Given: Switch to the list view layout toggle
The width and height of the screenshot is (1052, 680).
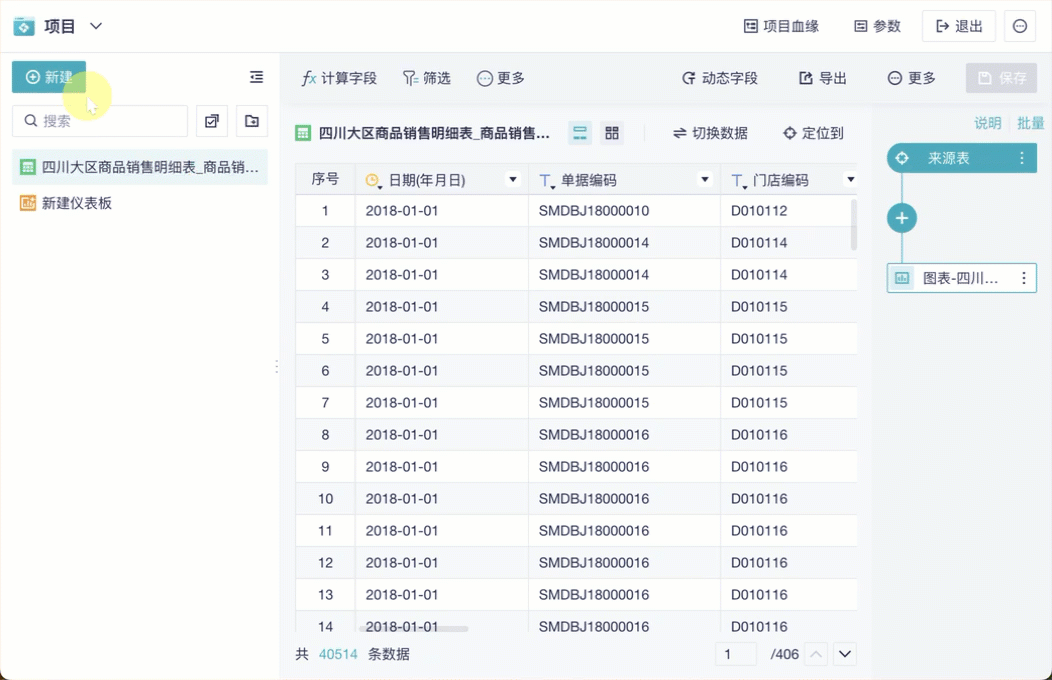Looking at the screenshot, I should (x=579, y=132).
